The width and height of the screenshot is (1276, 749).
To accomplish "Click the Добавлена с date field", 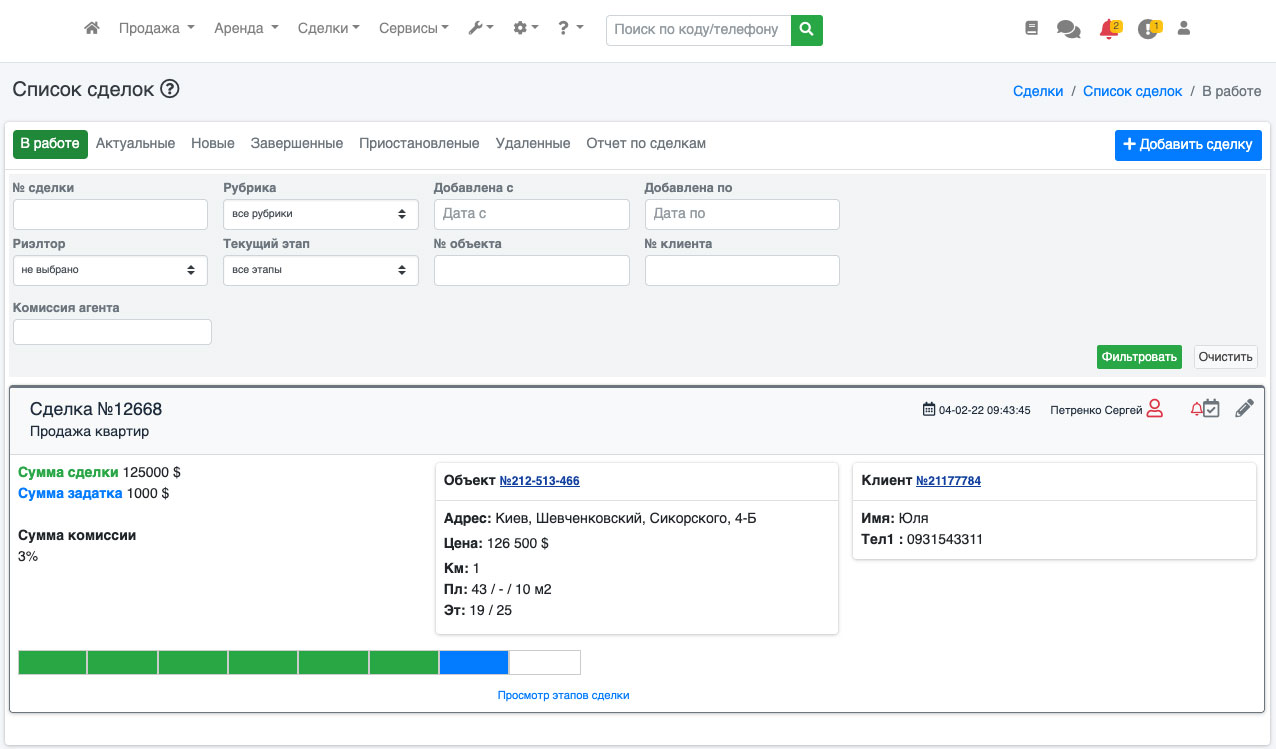I will (x=531, y=214).
